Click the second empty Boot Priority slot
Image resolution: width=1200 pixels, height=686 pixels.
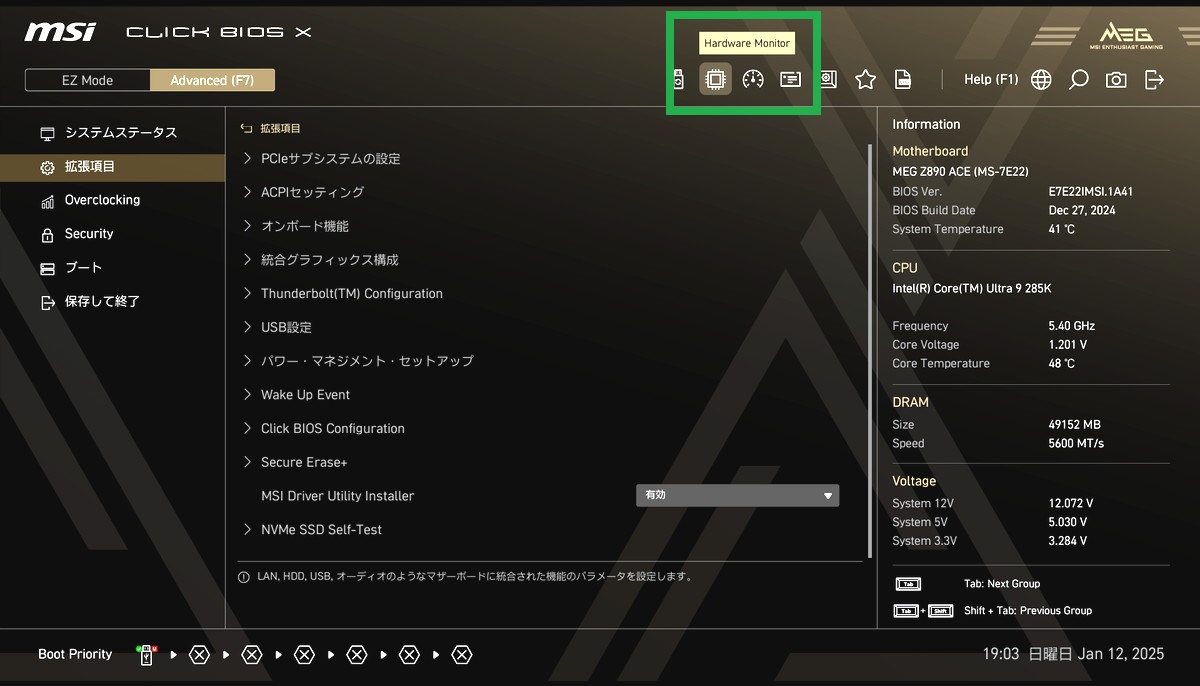[x=252, y=655]
